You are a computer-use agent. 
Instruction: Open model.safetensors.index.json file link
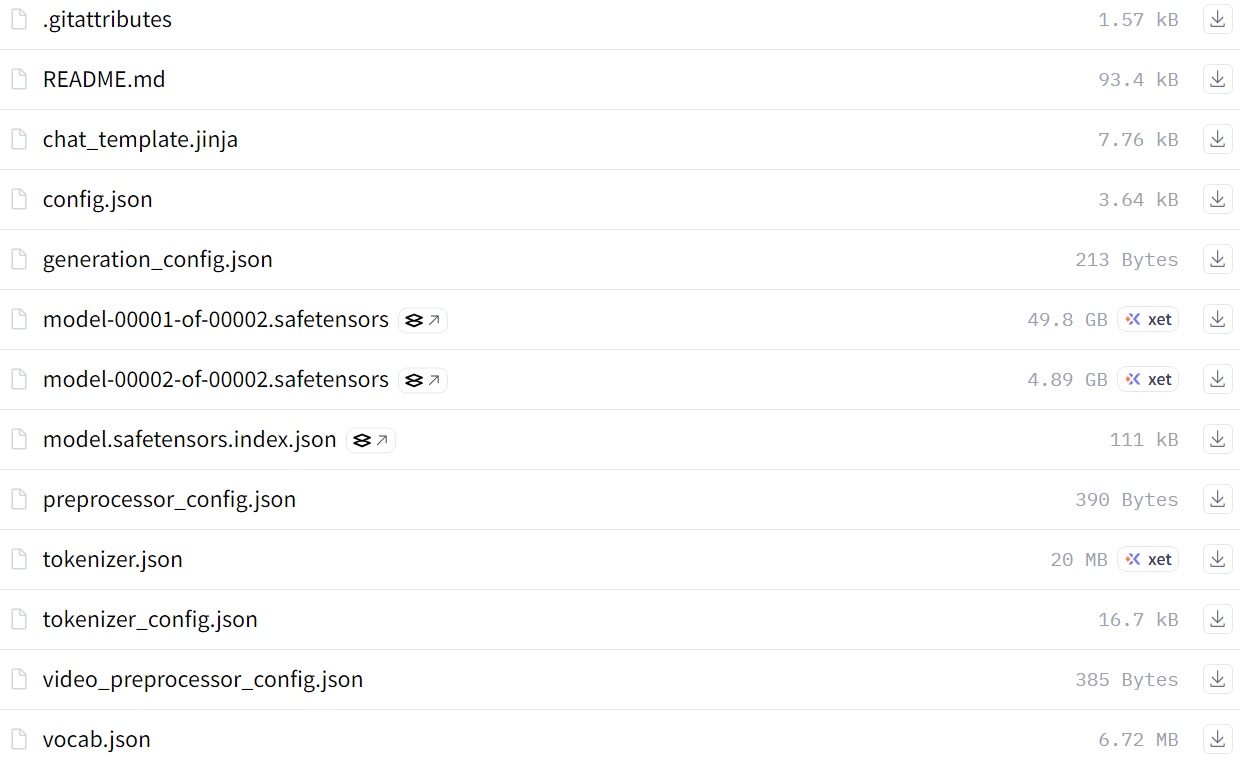[190, 439]
